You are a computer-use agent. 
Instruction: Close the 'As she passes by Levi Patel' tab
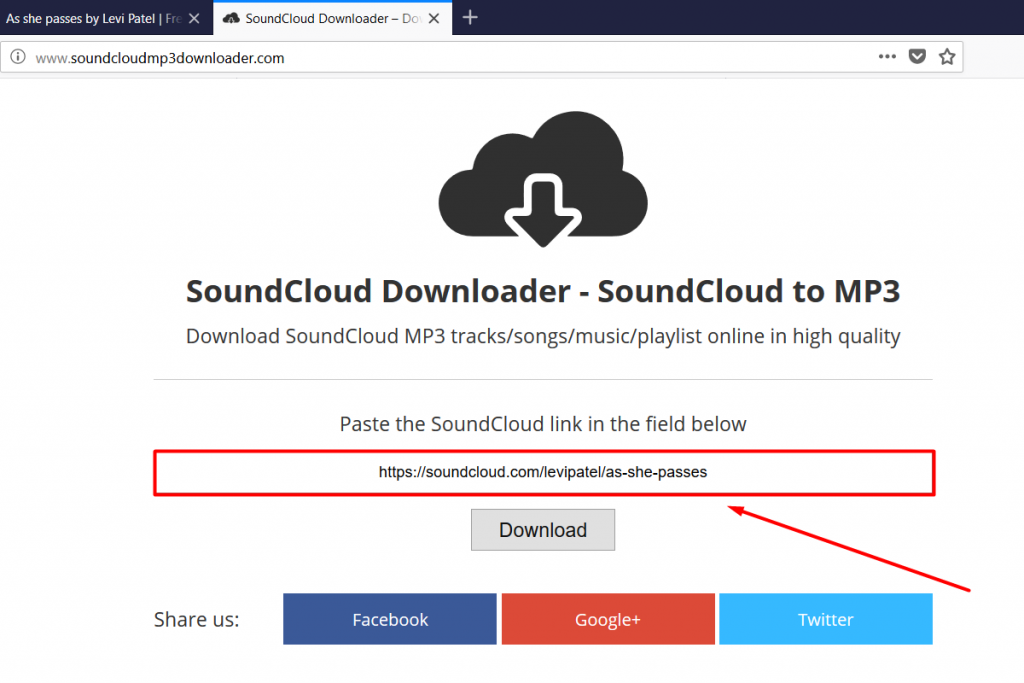[194, 18]
